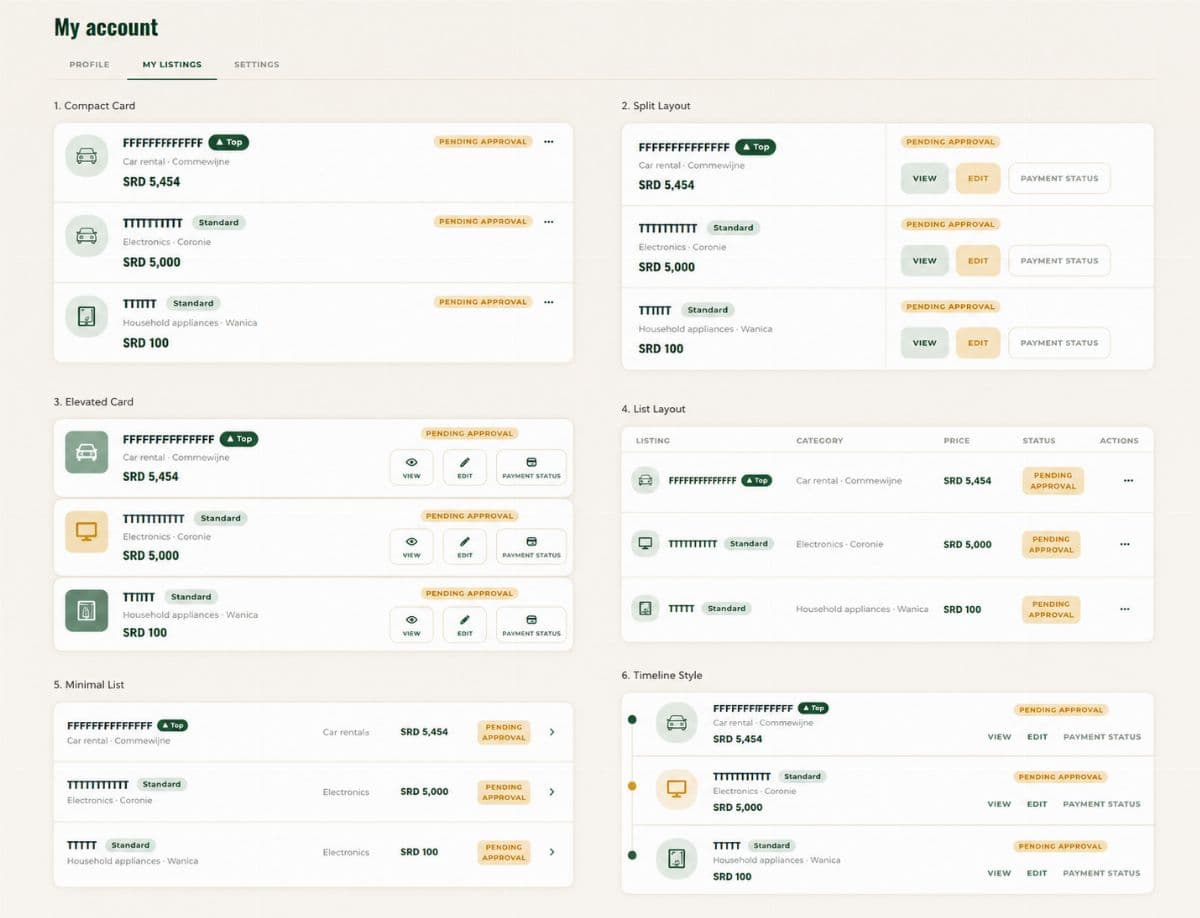Click eye View icon for SRD 5,000 Elevated Card
This screenshot has height=918, width=1200.
pos(411,541)
